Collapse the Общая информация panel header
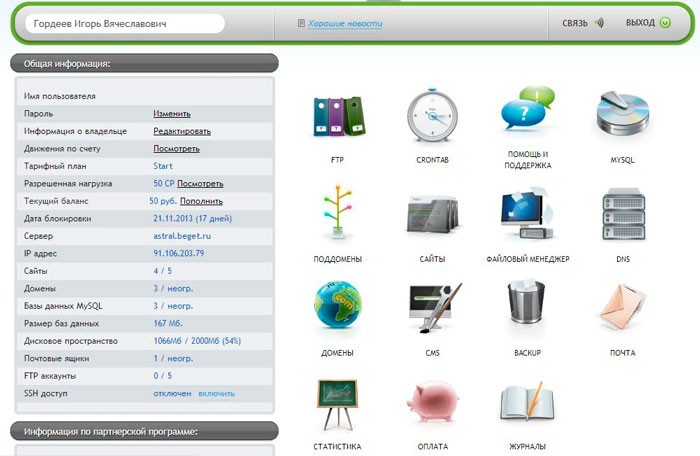 (144, 63)
